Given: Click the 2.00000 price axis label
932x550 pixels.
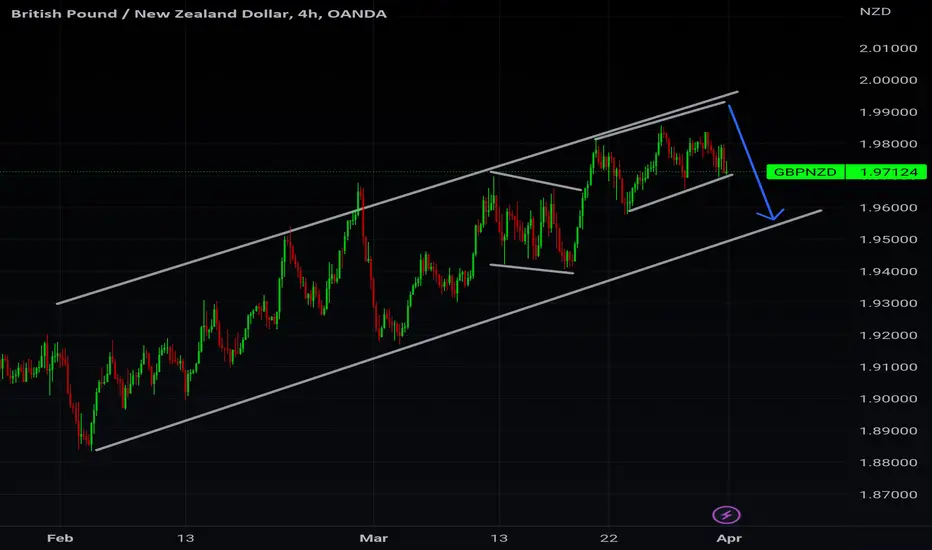Looking at the screenshot, I should (888, 80).
